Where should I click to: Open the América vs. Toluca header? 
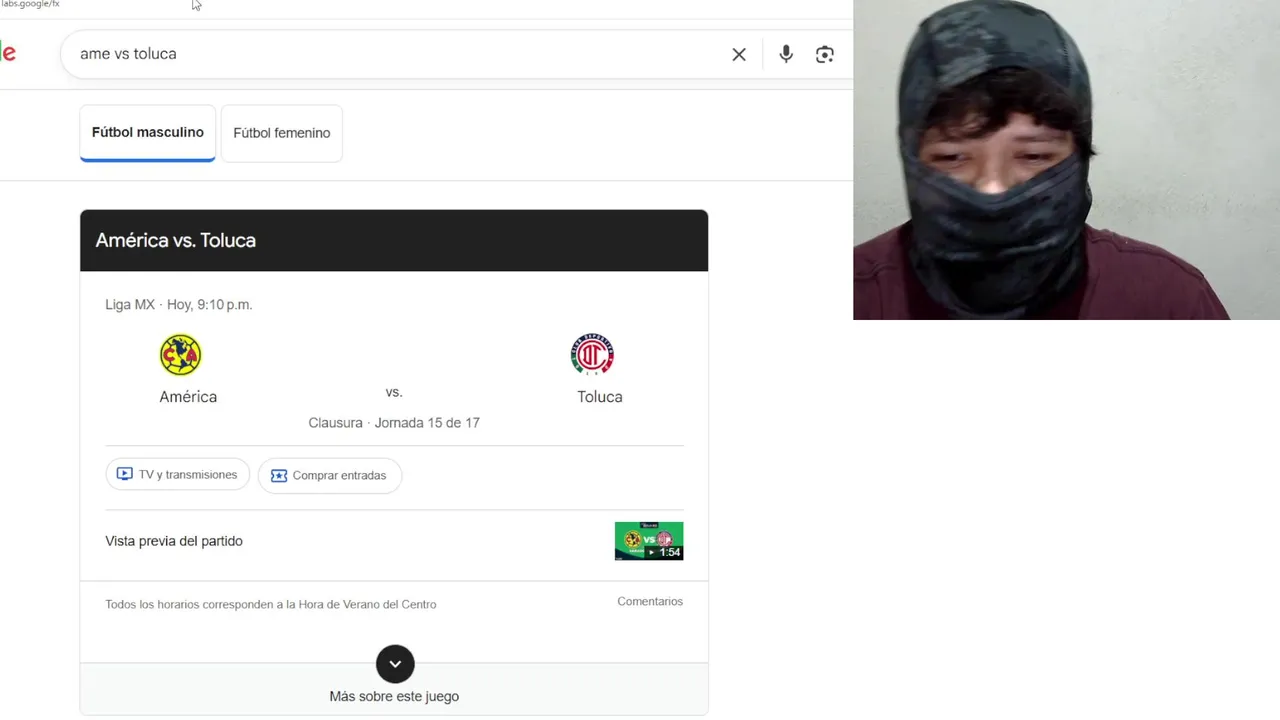pos(394,240)
